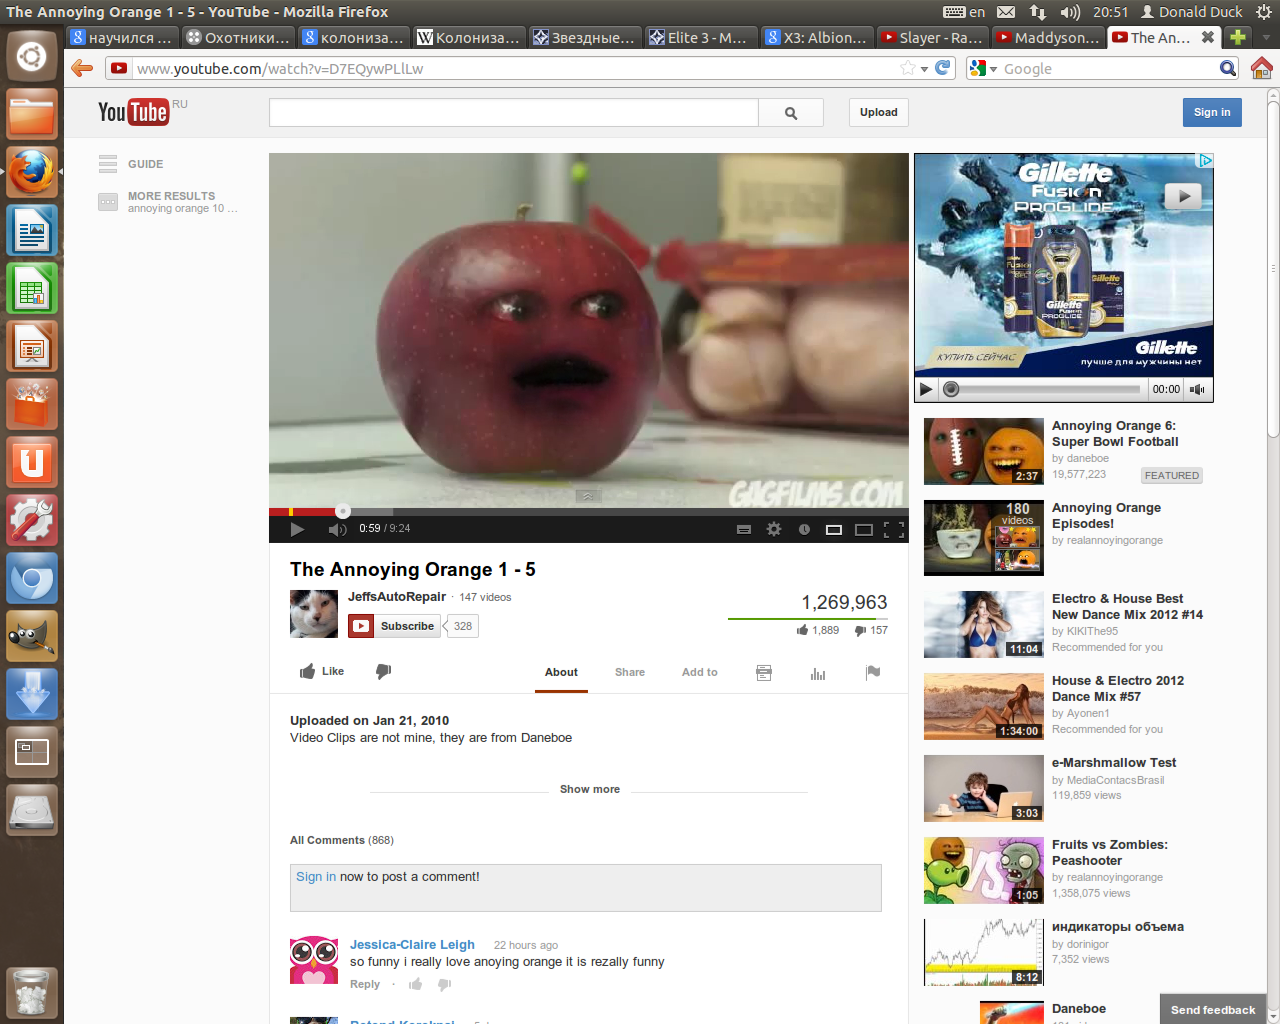
Task: Click the Sign in button
Action: tap(1212, 112)
